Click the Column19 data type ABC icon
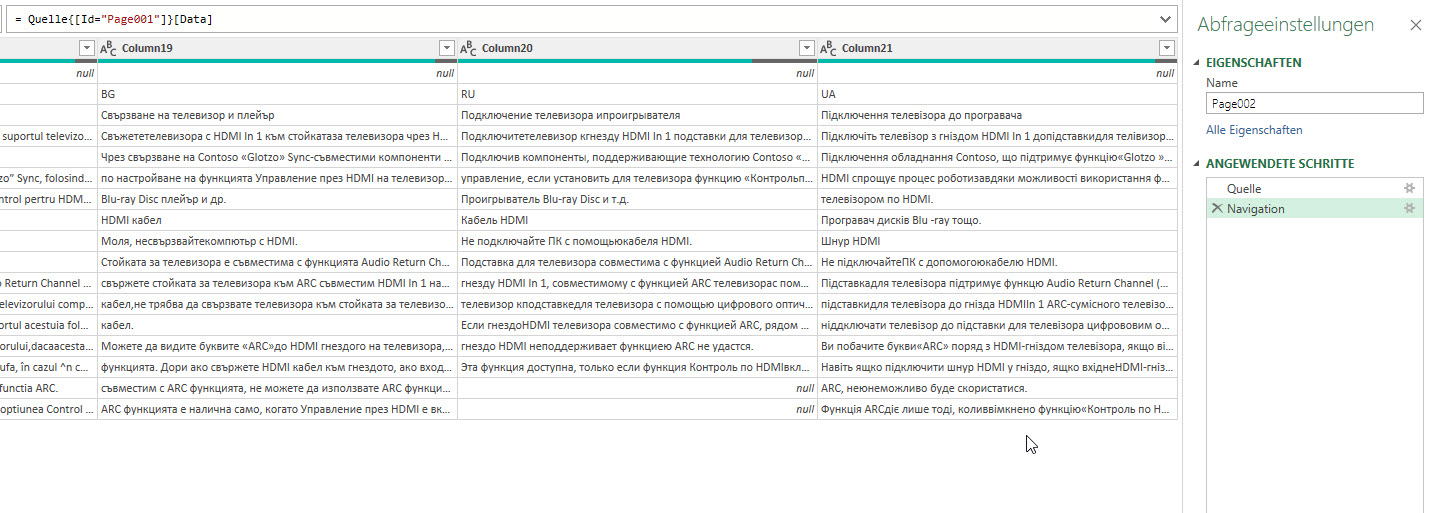 click(109, 48)
